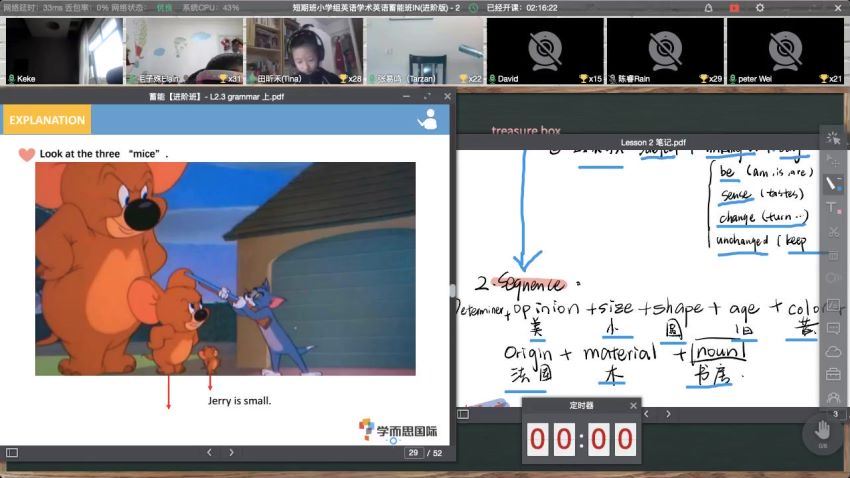Go to previous page in grammar PDF
850x478 pixels.
(x=209, y=452)
